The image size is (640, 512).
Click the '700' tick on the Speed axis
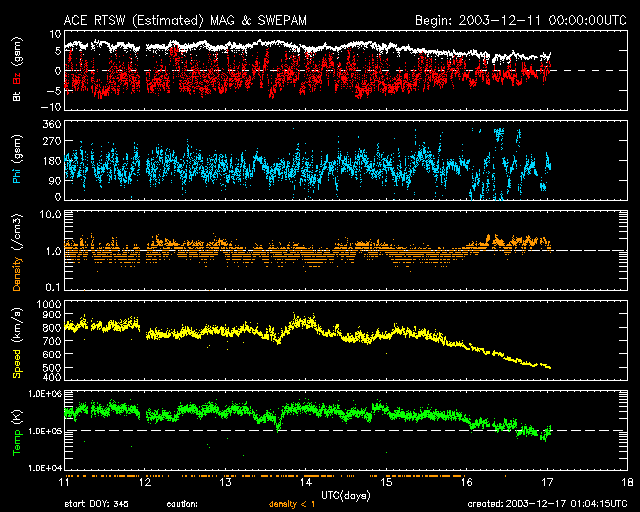[x=52, y=341]
